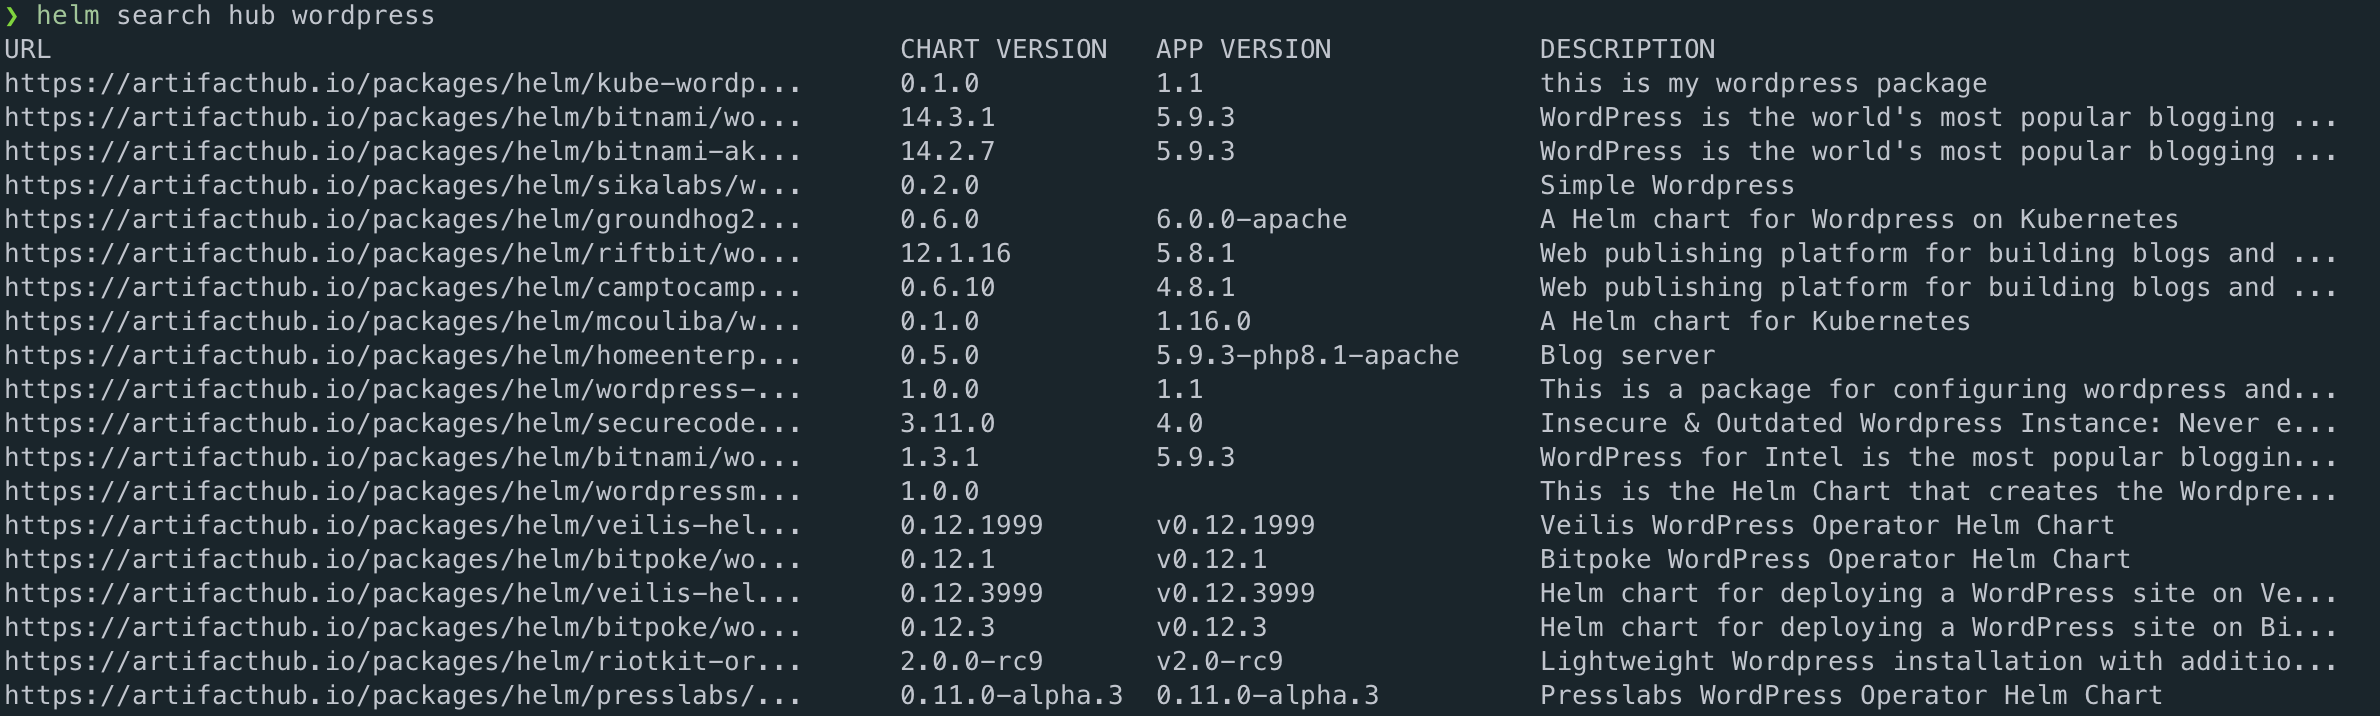
Task: Click chart version 2.0.0-rc9
Action: 972,662
